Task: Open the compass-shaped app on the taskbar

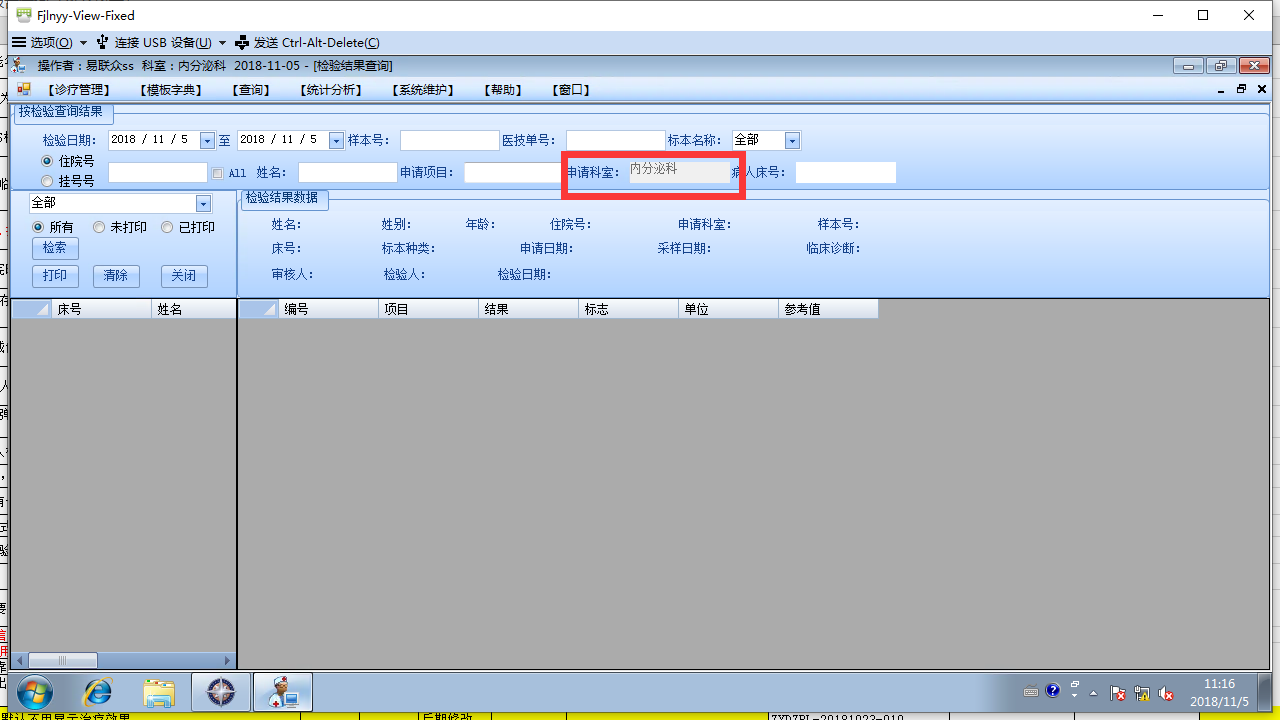Action: [x=221, y=692]
